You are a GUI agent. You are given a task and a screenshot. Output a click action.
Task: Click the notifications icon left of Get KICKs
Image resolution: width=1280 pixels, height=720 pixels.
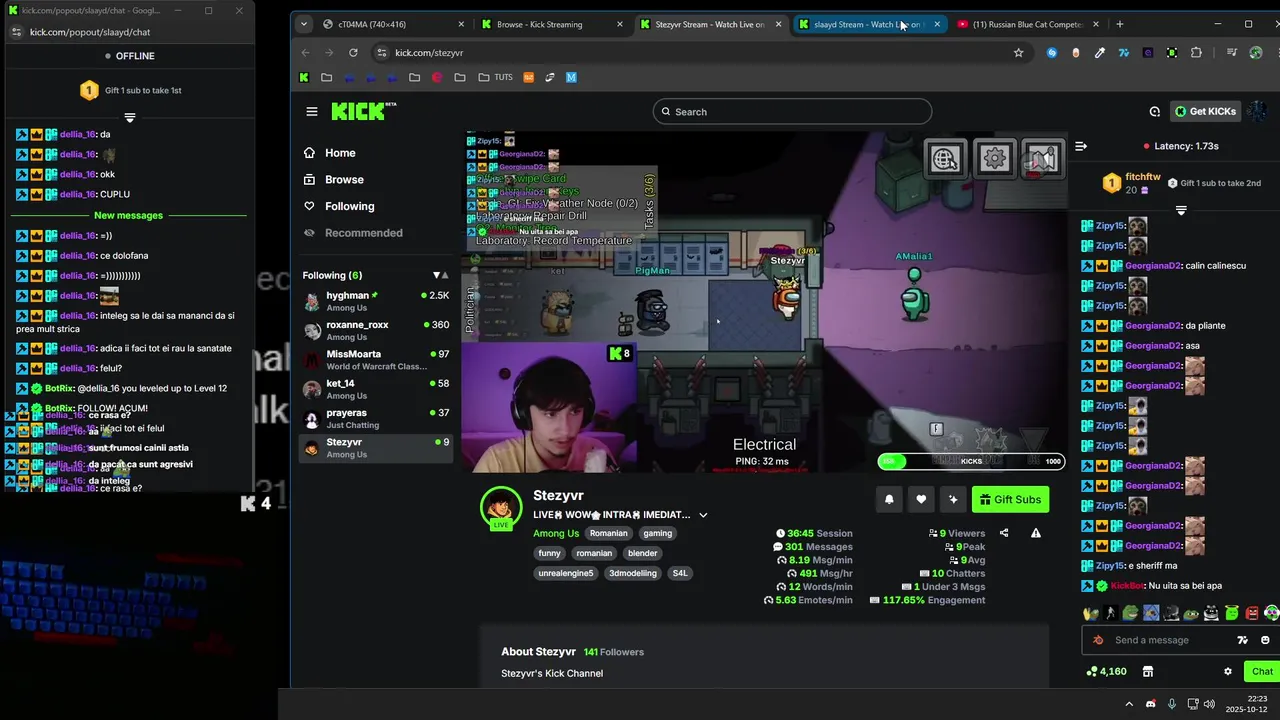pos(1154,111)
